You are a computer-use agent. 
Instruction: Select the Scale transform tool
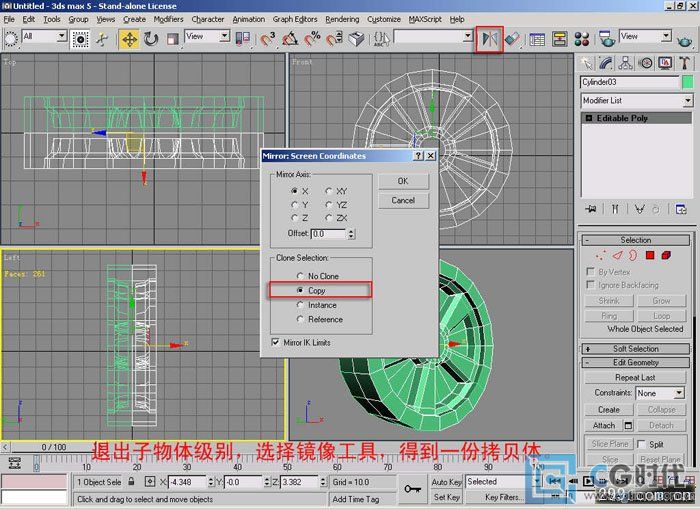click(172, 39)
